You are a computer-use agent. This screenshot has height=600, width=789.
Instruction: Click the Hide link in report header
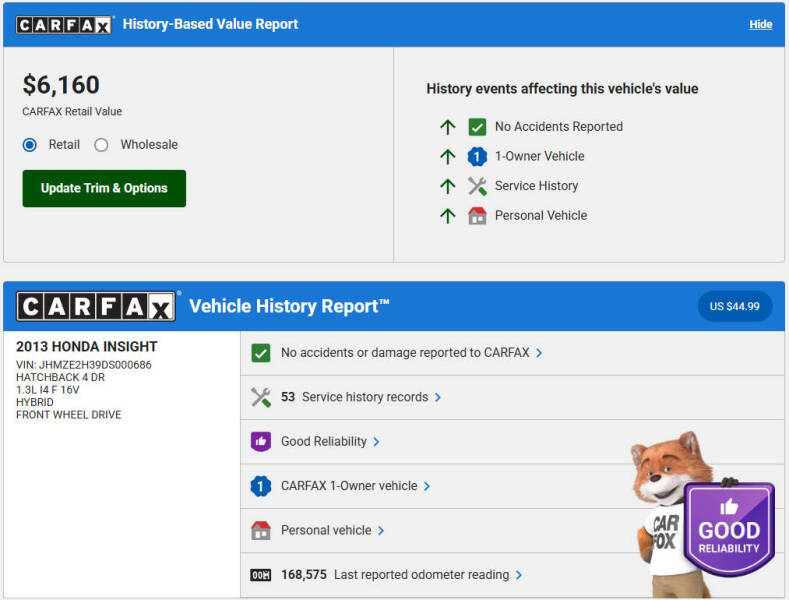pos(760,24)
